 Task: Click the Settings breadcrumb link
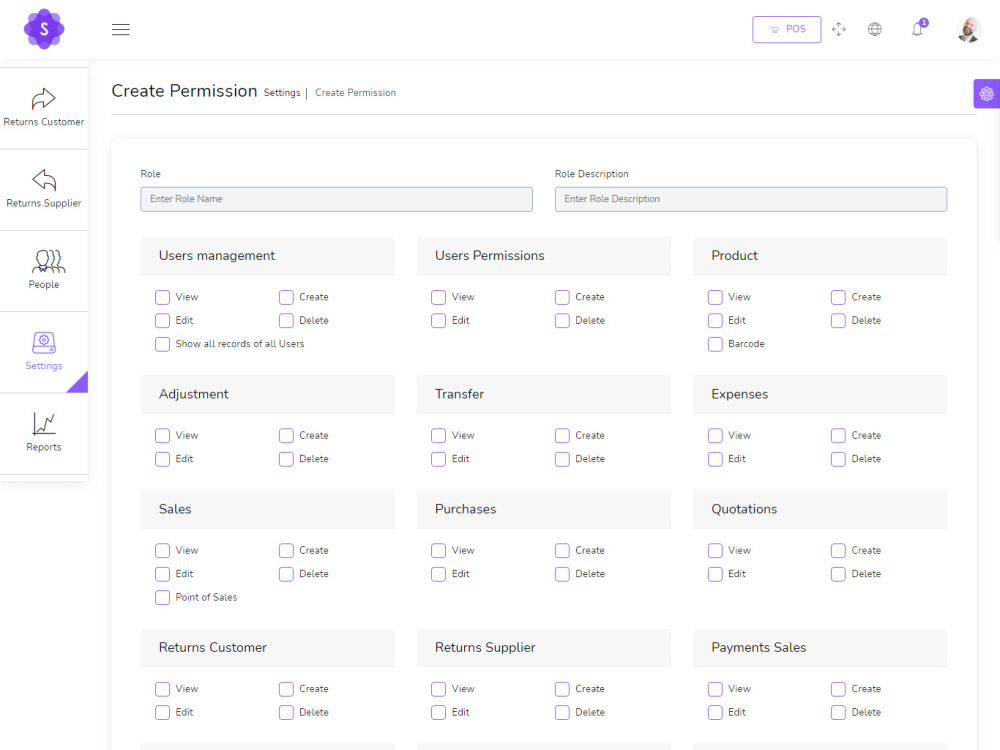point(282,92)
